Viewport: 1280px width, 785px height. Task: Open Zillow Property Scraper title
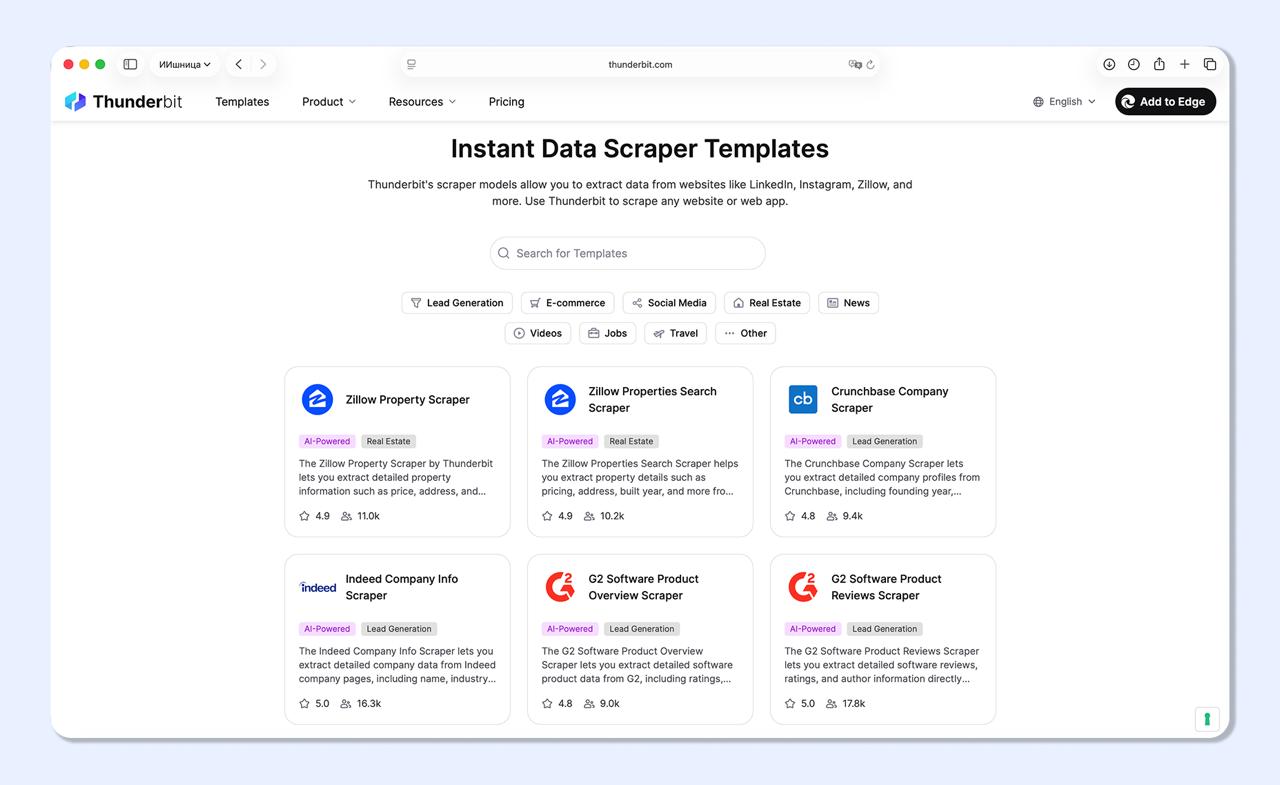pyautogui.click(x=407, y=400)
